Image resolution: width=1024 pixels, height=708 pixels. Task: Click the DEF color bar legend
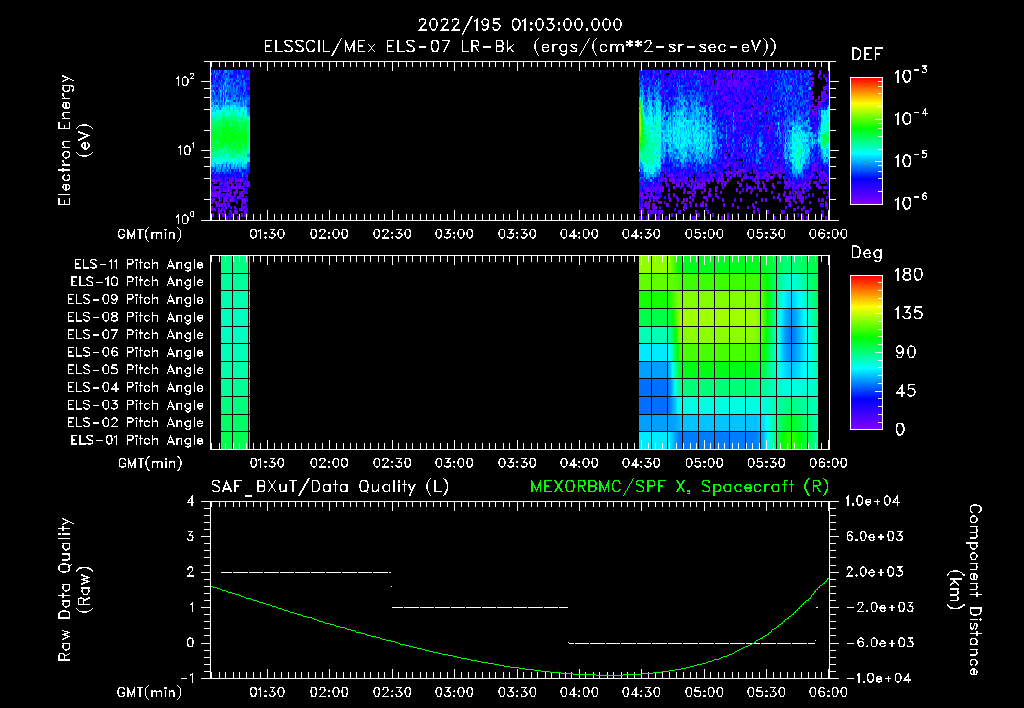click(x=866, y=140)
